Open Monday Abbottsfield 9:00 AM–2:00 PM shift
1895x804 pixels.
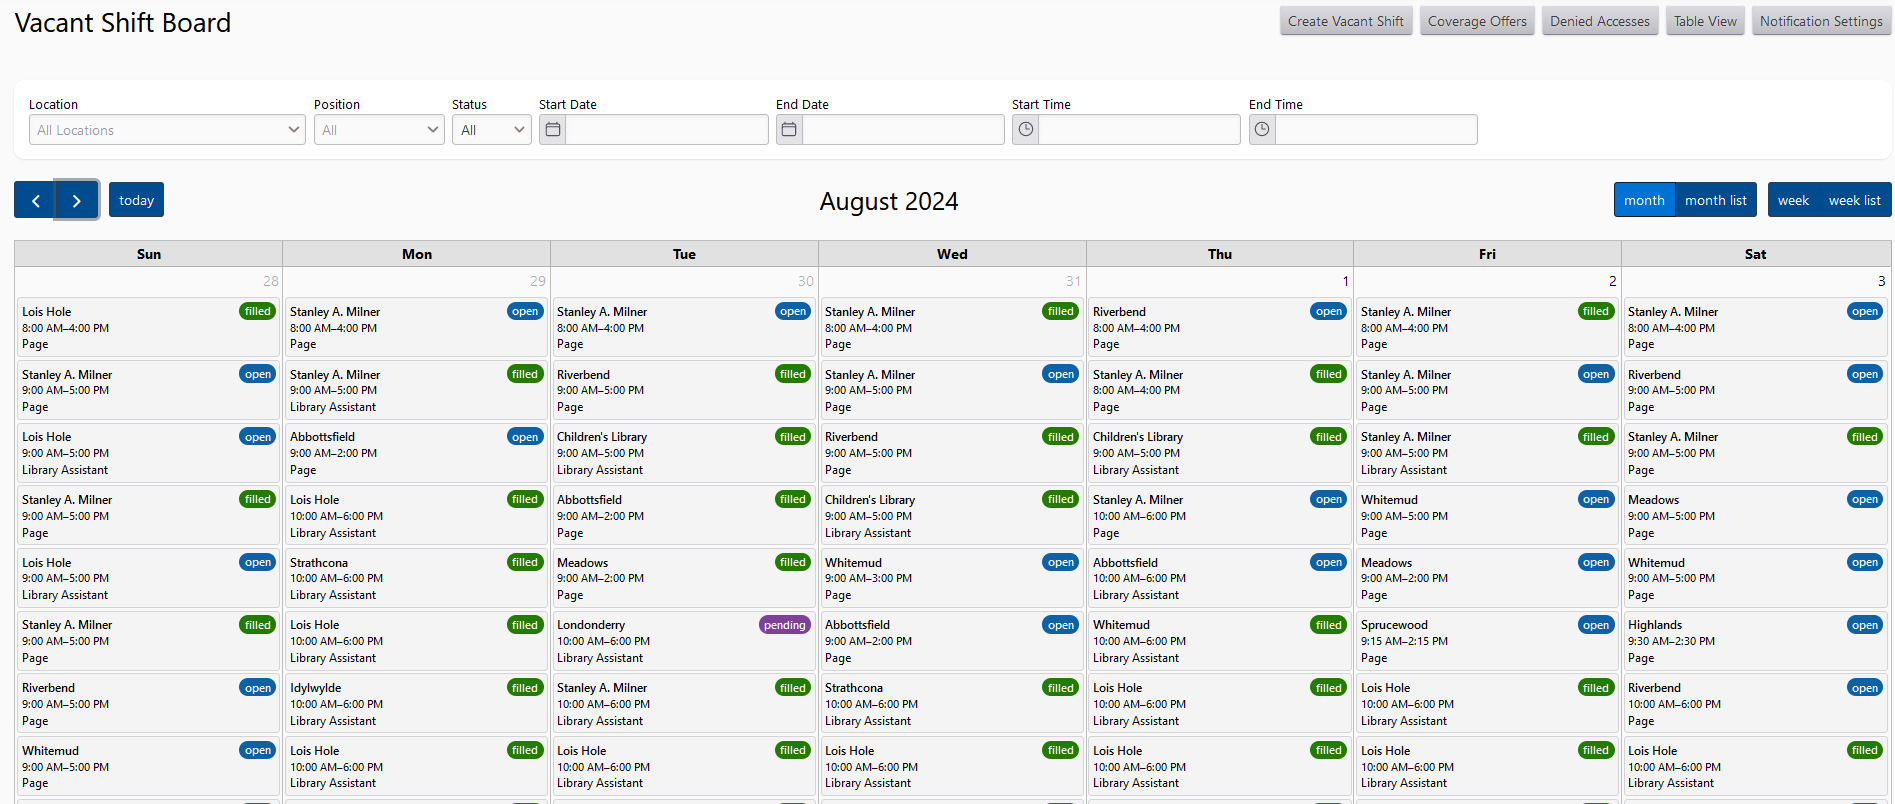pyautogui.click(x=416, y=453)
